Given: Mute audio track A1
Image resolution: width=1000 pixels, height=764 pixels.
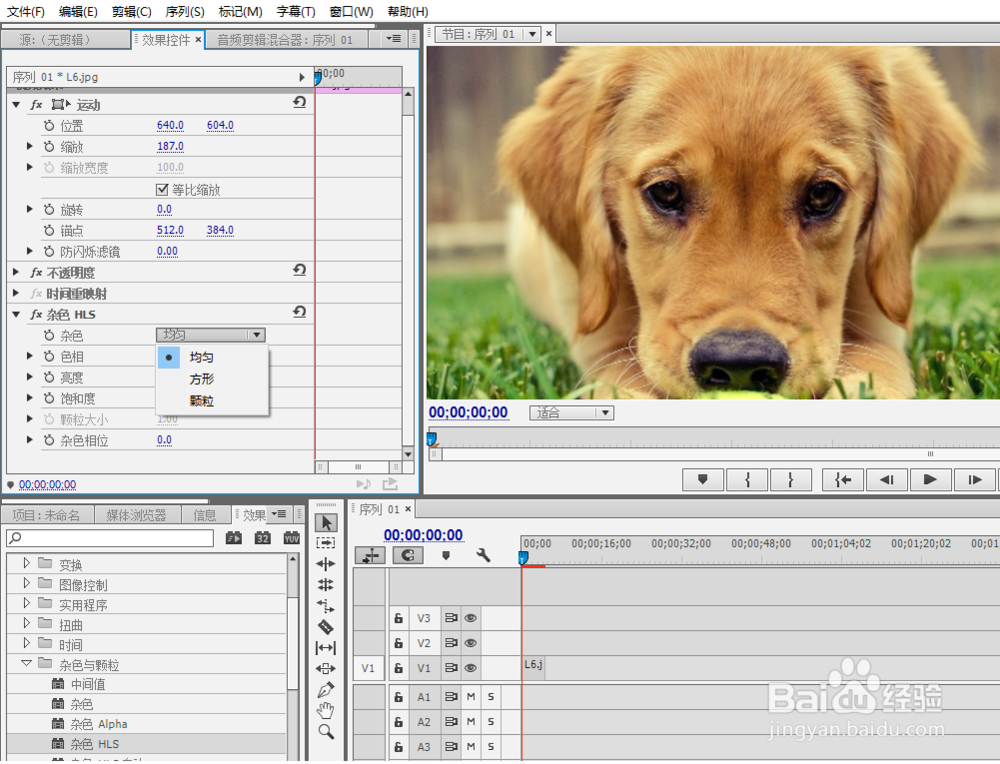Looking at the screenshot, I should coord(471,697).
